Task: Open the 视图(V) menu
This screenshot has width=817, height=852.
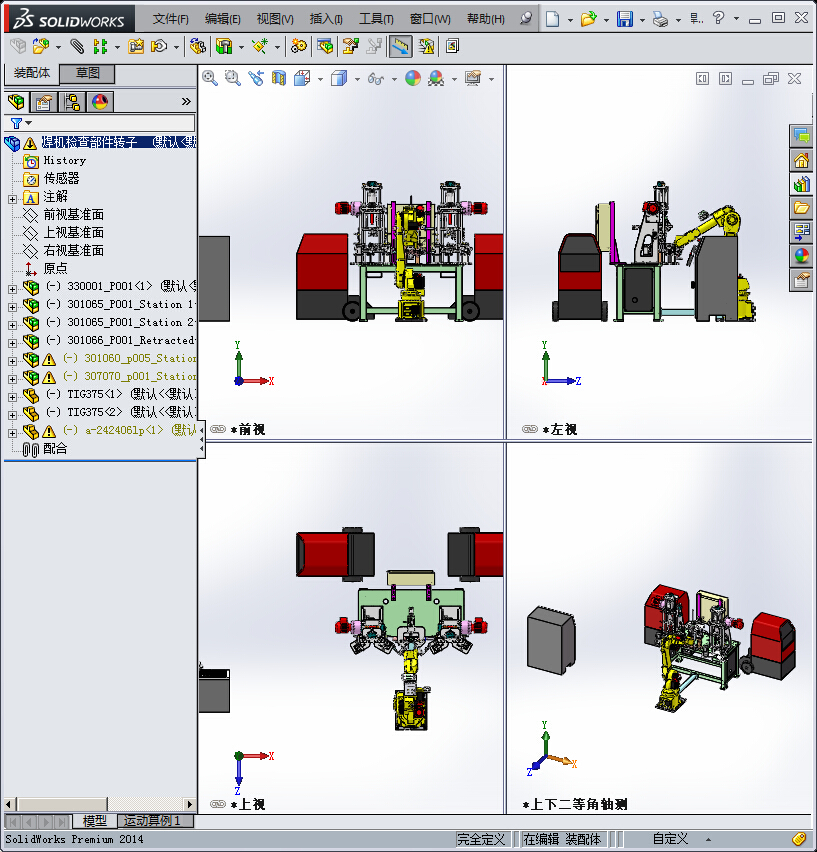Action: [x=275, y=19]
